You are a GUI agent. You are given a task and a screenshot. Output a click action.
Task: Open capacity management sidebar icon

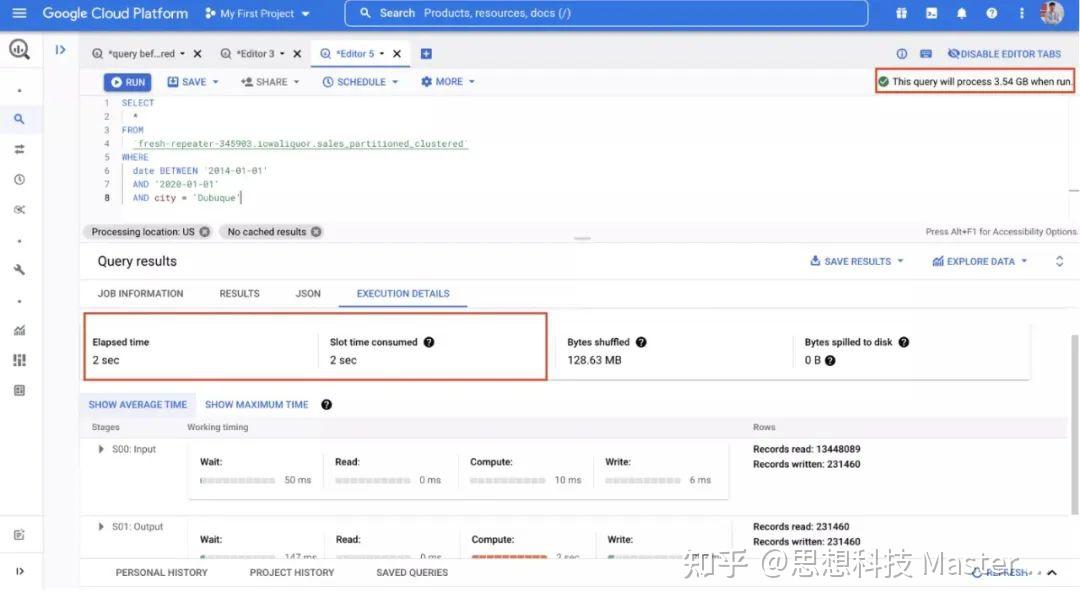tap(19, 360)
